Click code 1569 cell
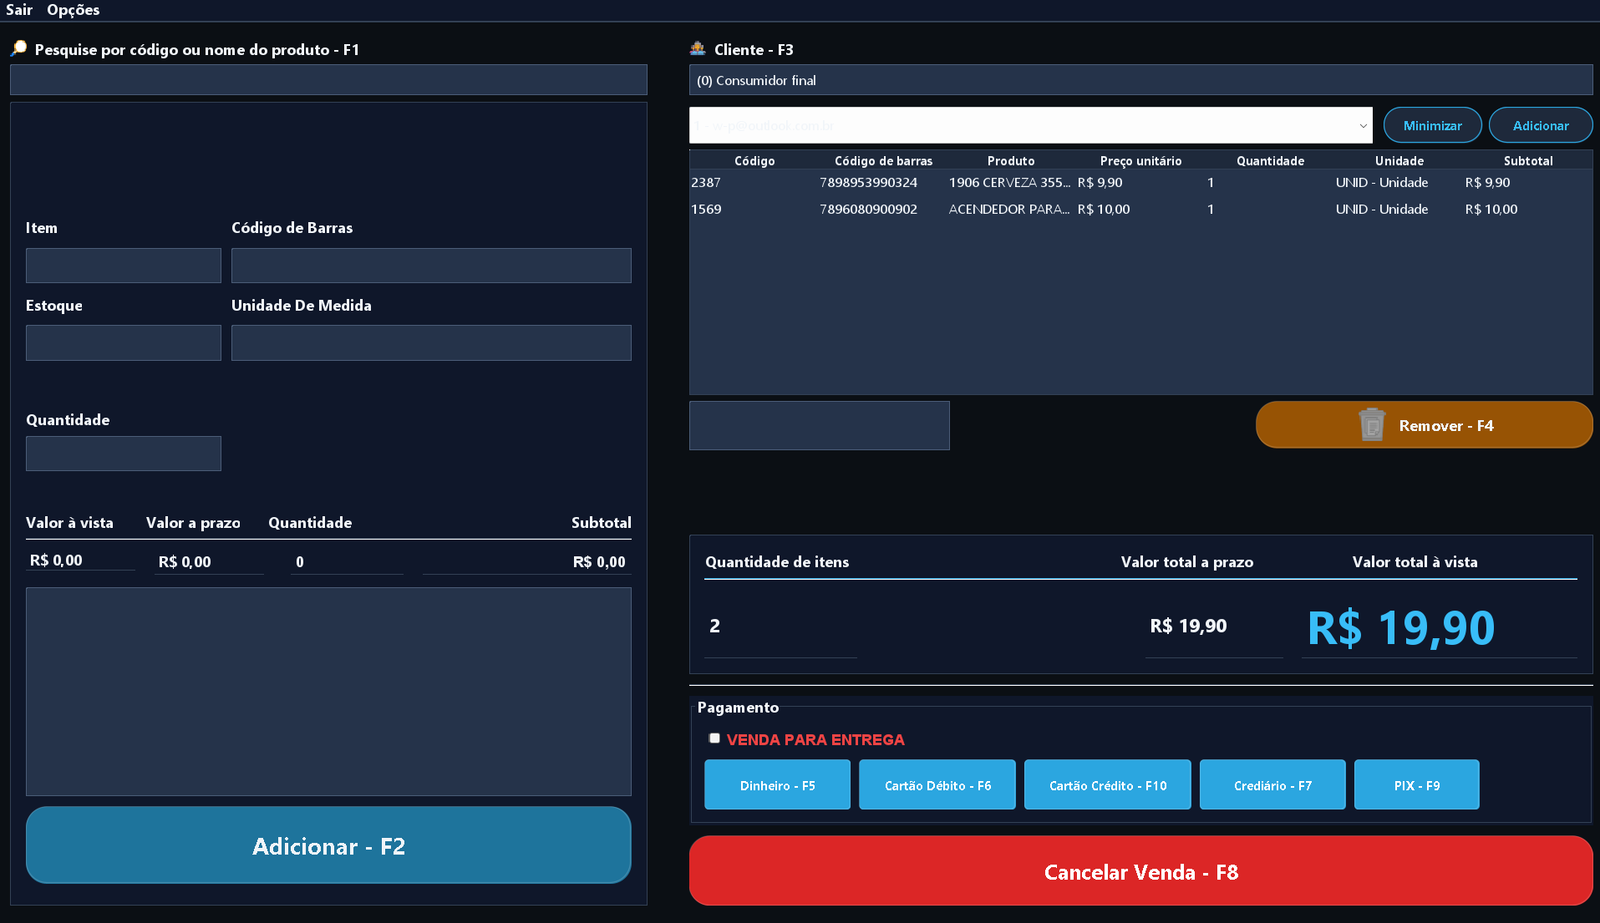Screen dimensions: 1600x923 [706, 209]
